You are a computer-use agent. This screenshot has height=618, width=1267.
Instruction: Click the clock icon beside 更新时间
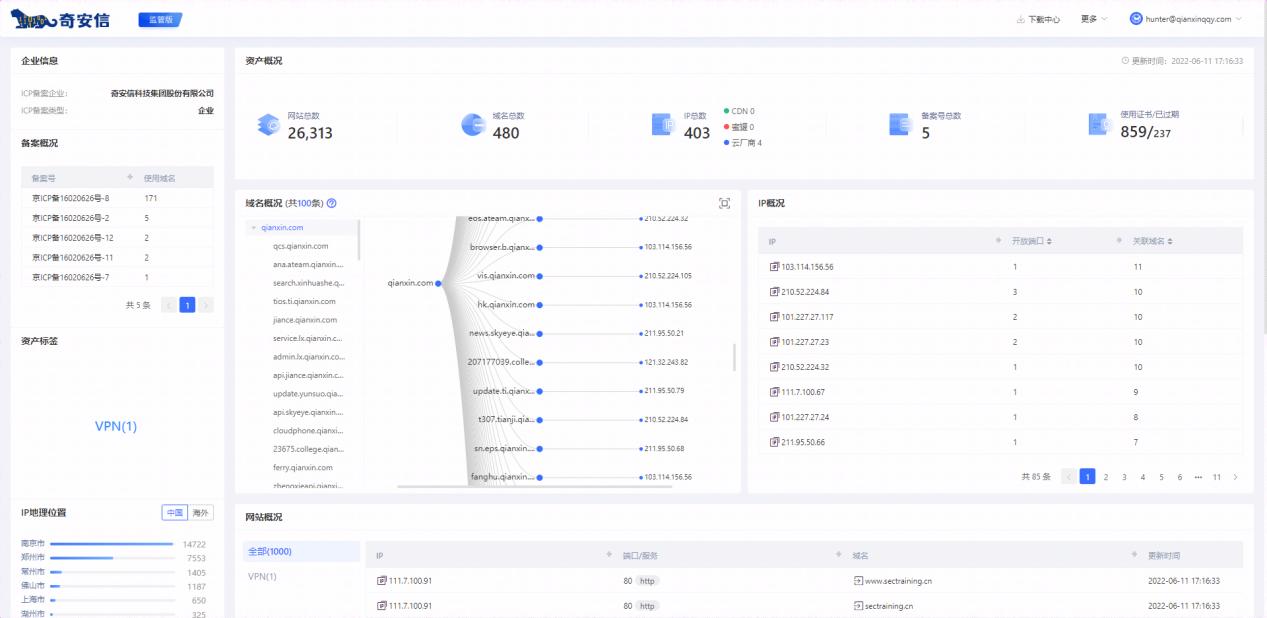click(x=1126, y=61)
